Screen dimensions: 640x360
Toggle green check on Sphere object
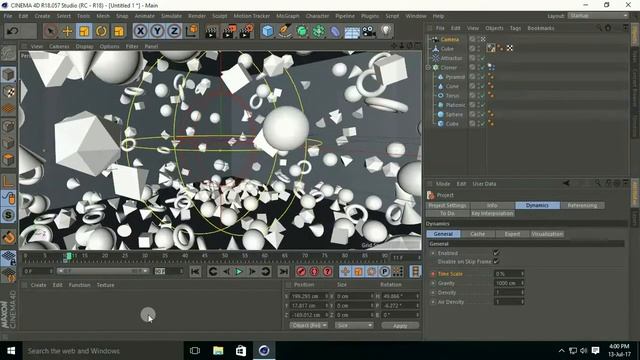coord(482,114)
